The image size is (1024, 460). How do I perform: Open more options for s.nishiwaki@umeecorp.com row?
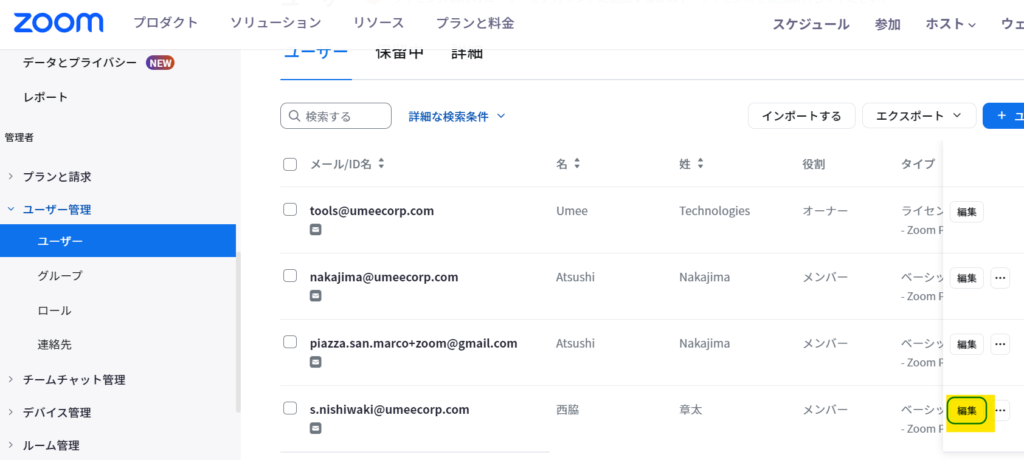click(x=1000, y=410)
